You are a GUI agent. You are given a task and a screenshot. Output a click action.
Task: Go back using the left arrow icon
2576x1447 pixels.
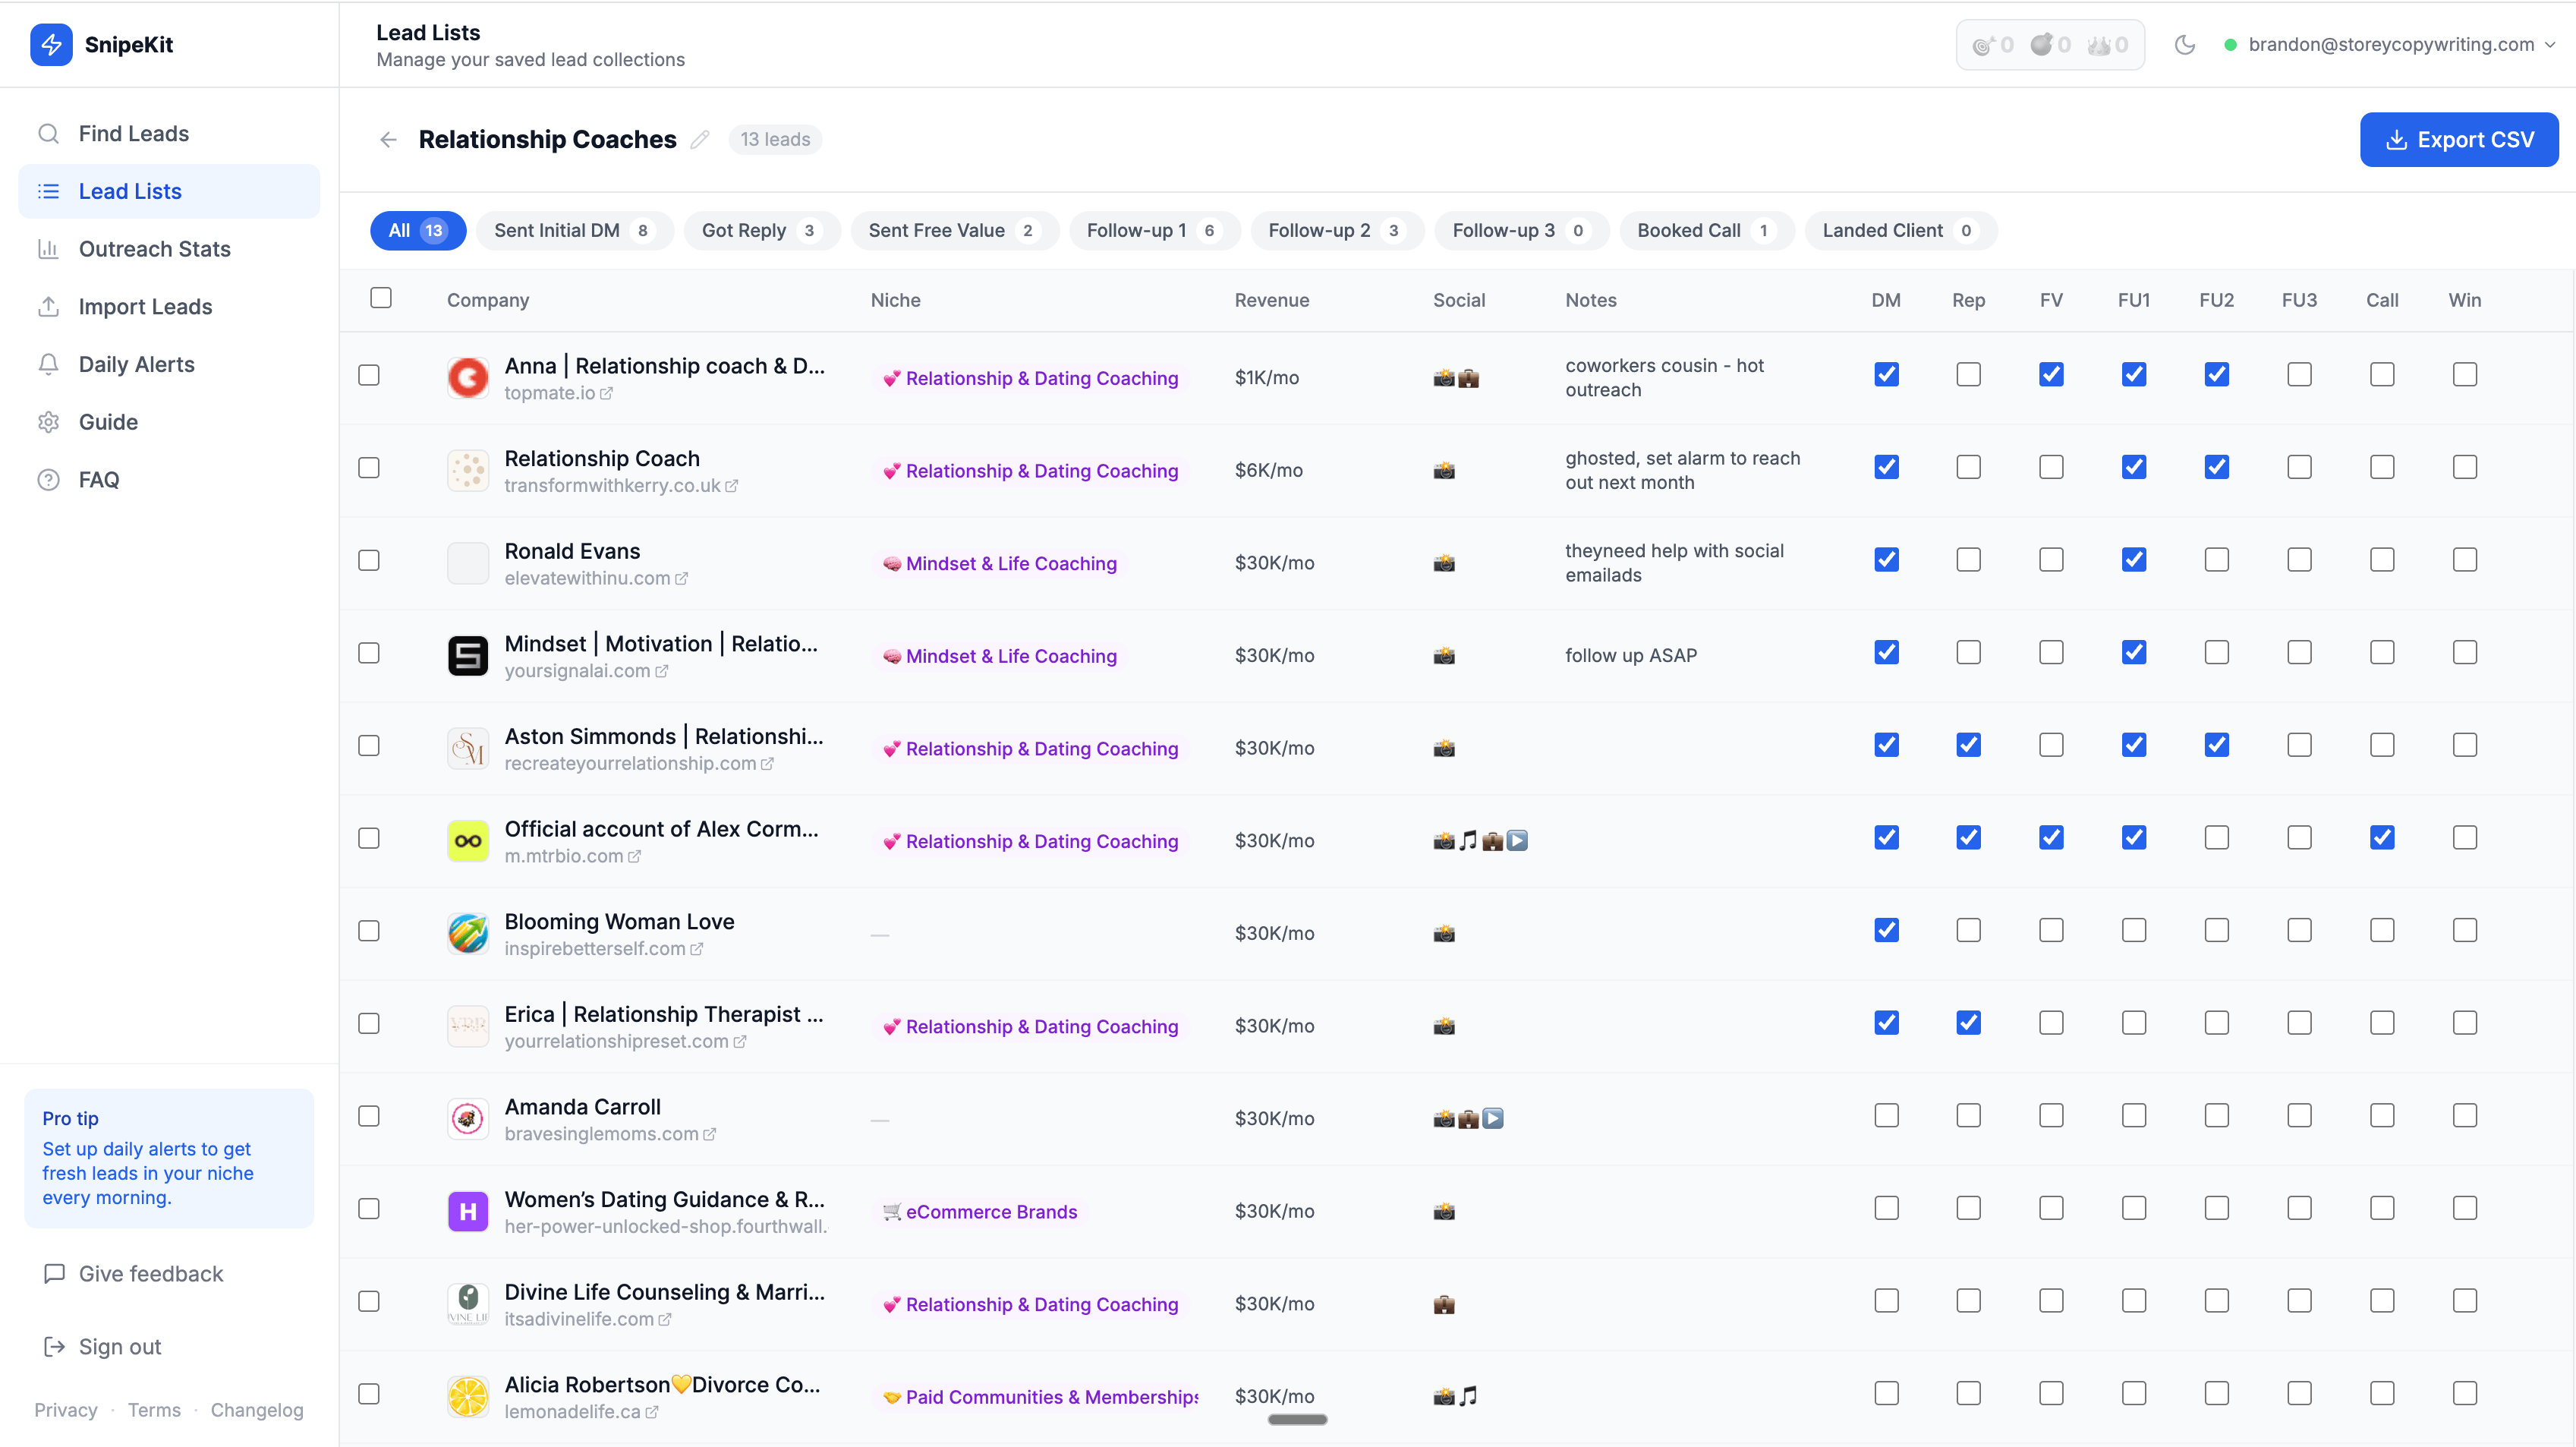click(389, 139)
